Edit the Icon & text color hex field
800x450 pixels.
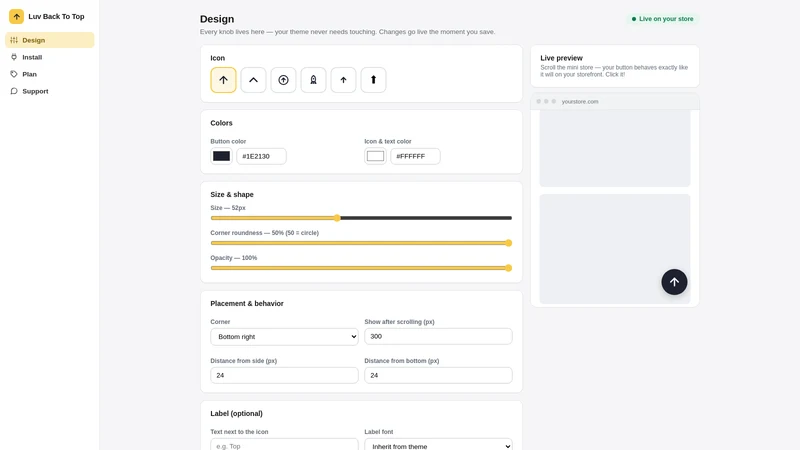415,156
